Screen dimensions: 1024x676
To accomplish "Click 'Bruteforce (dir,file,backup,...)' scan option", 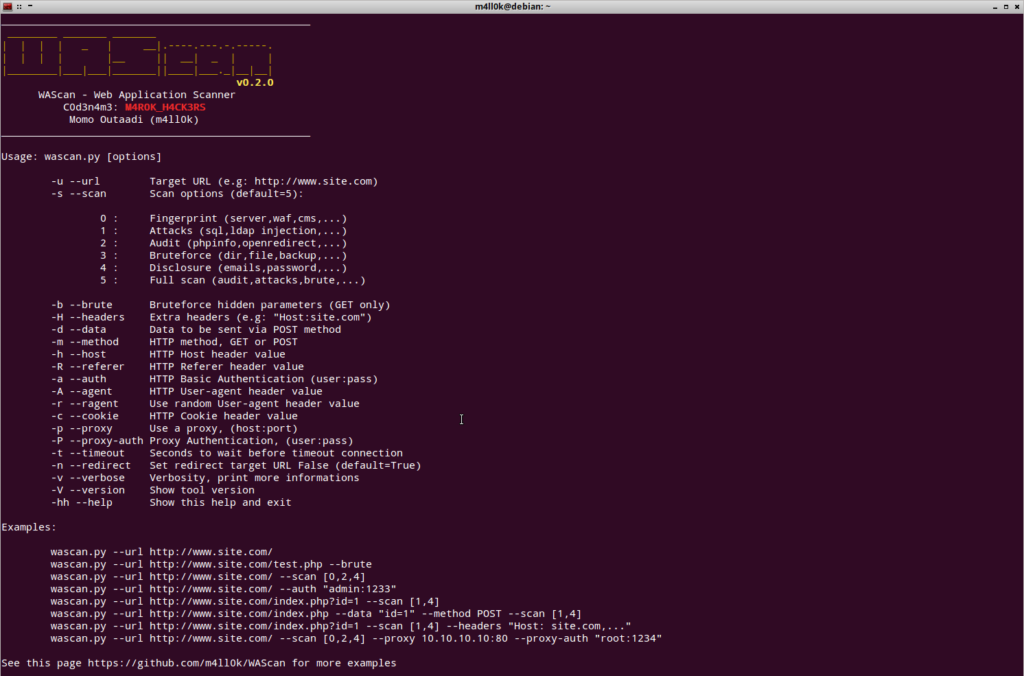I will click(x=248, y=255).
